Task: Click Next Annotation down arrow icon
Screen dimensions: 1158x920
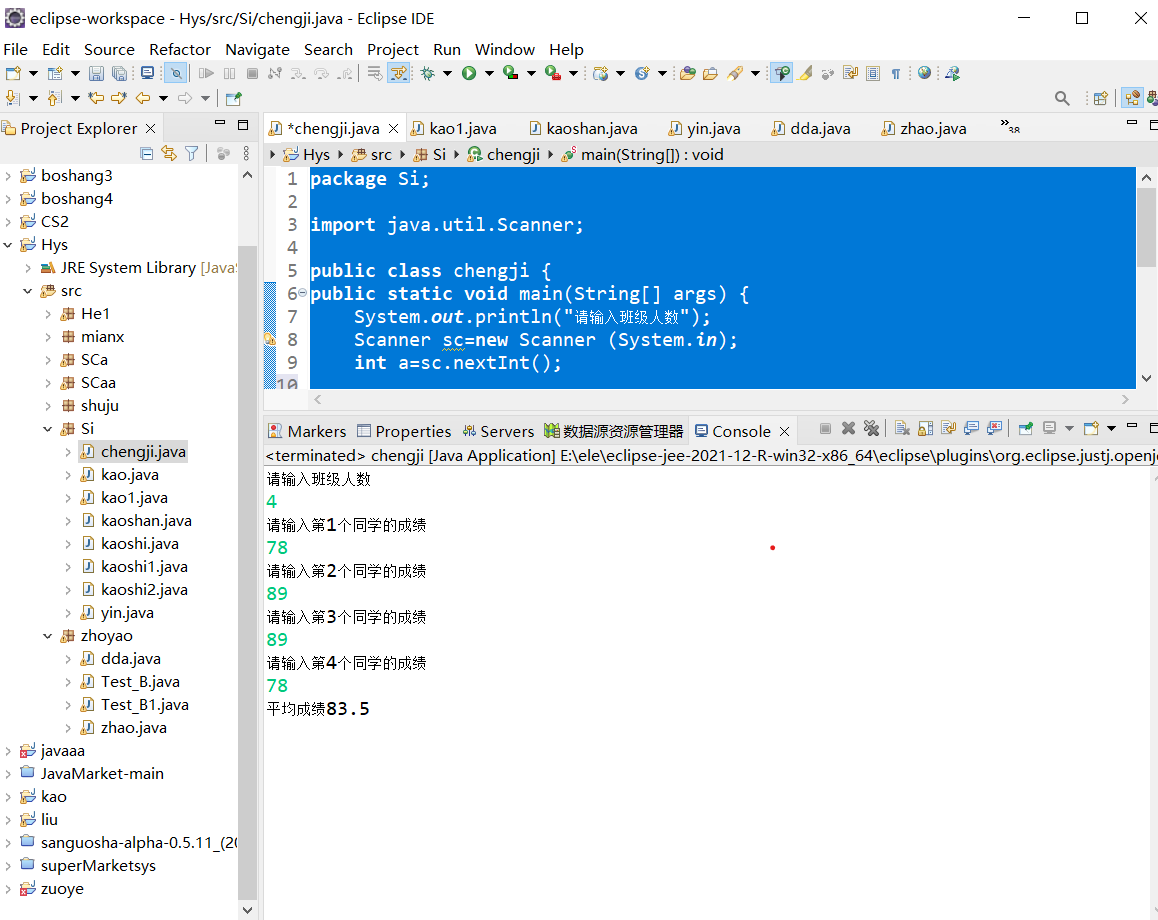Action: 13,97
